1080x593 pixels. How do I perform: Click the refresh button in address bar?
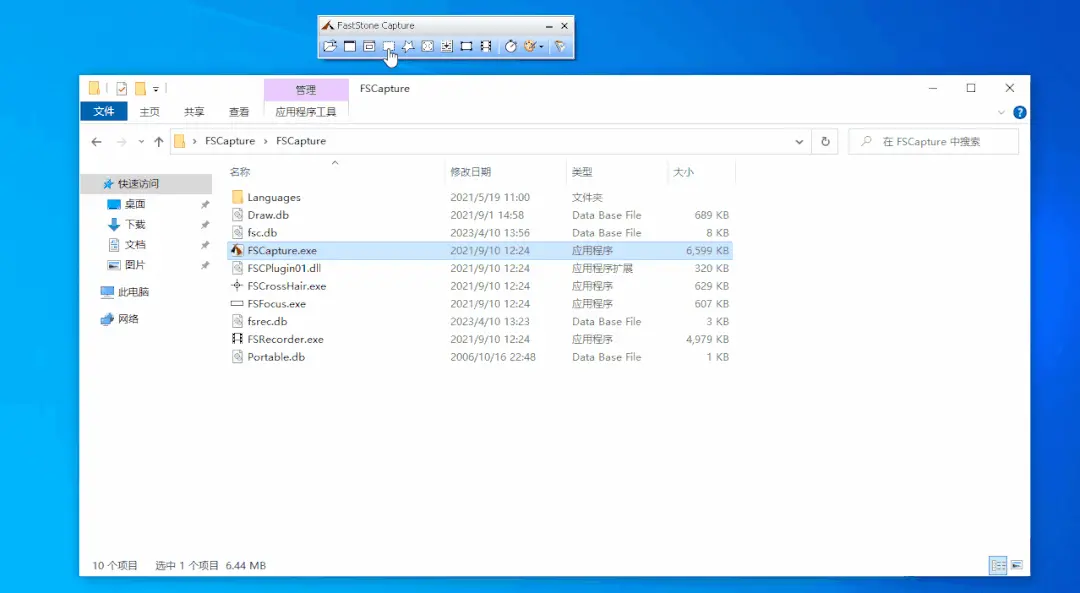click(825, 141)
